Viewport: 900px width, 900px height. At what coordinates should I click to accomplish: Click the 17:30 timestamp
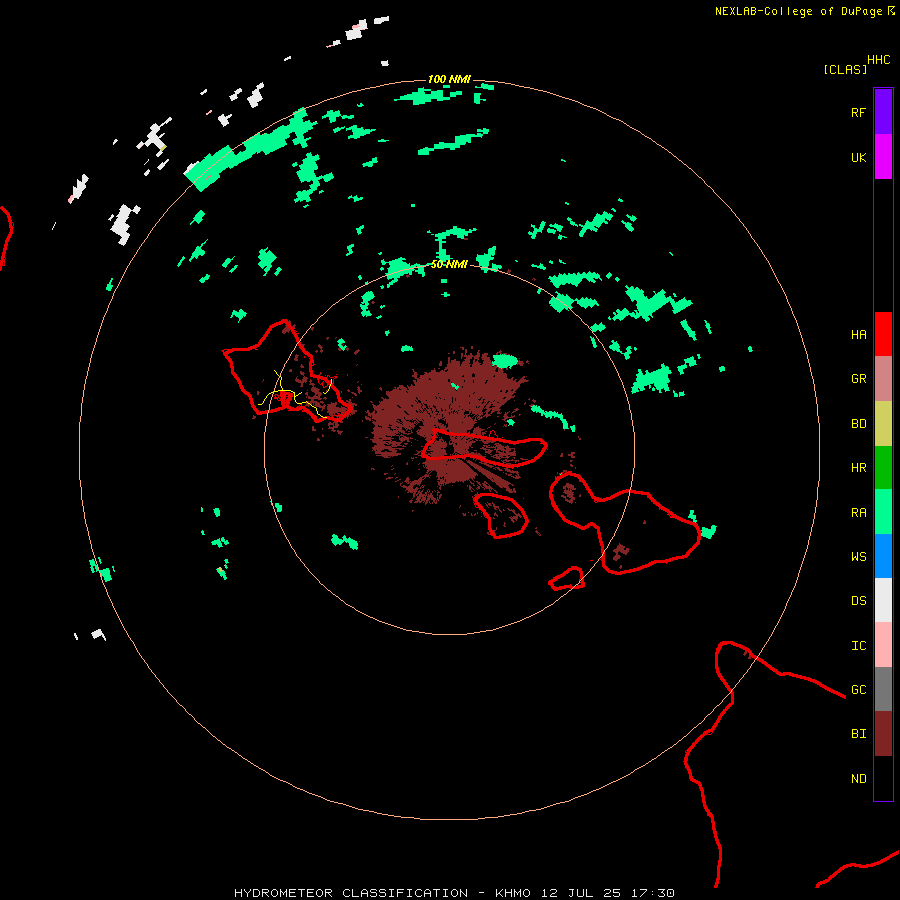coord(654,893)
